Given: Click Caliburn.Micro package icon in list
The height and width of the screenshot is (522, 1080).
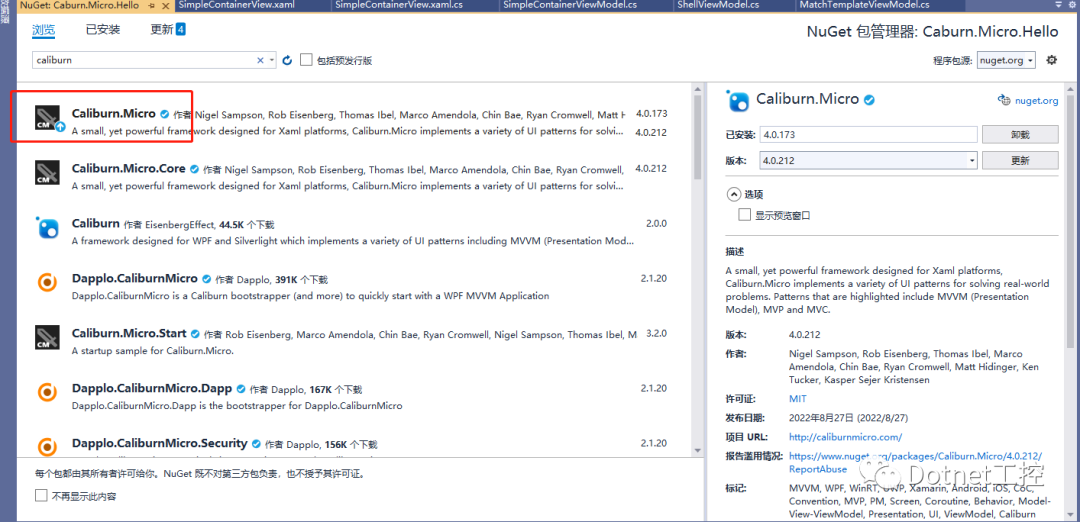Looking at the screenshot, I should [50, 116].
